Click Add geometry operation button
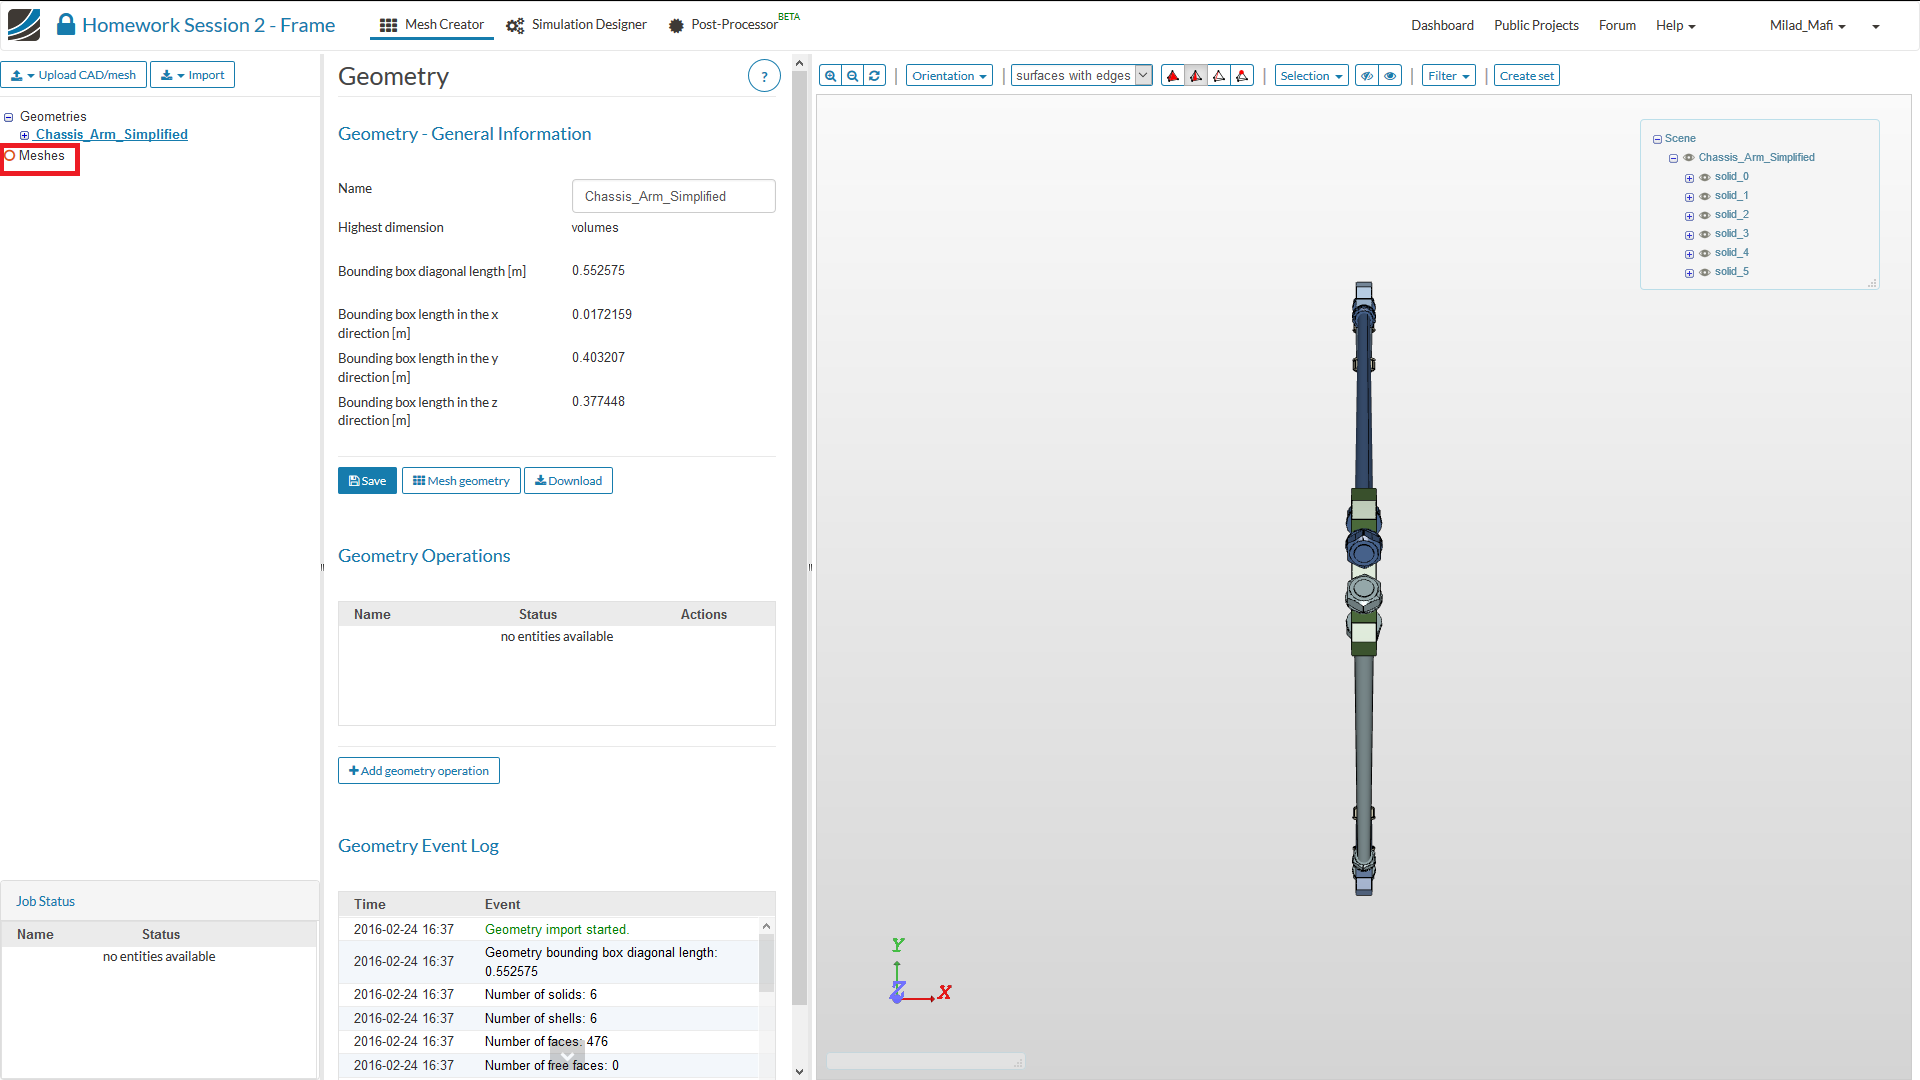The image size is (1920, 1080). 419,771
